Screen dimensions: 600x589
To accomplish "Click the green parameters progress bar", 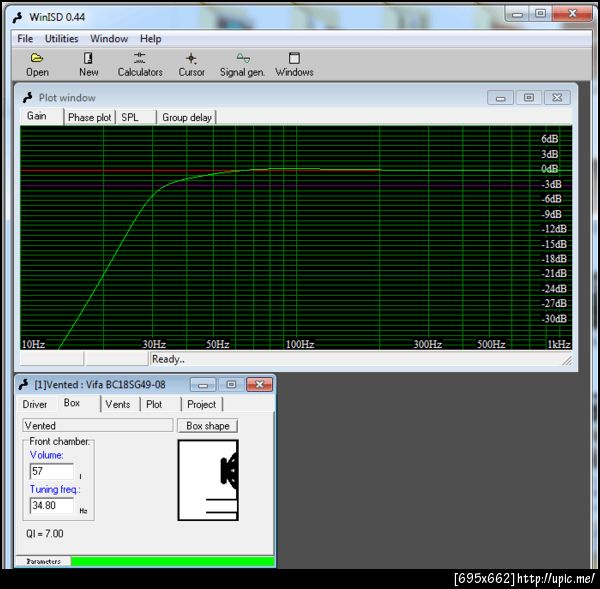I will pos(173,561).
